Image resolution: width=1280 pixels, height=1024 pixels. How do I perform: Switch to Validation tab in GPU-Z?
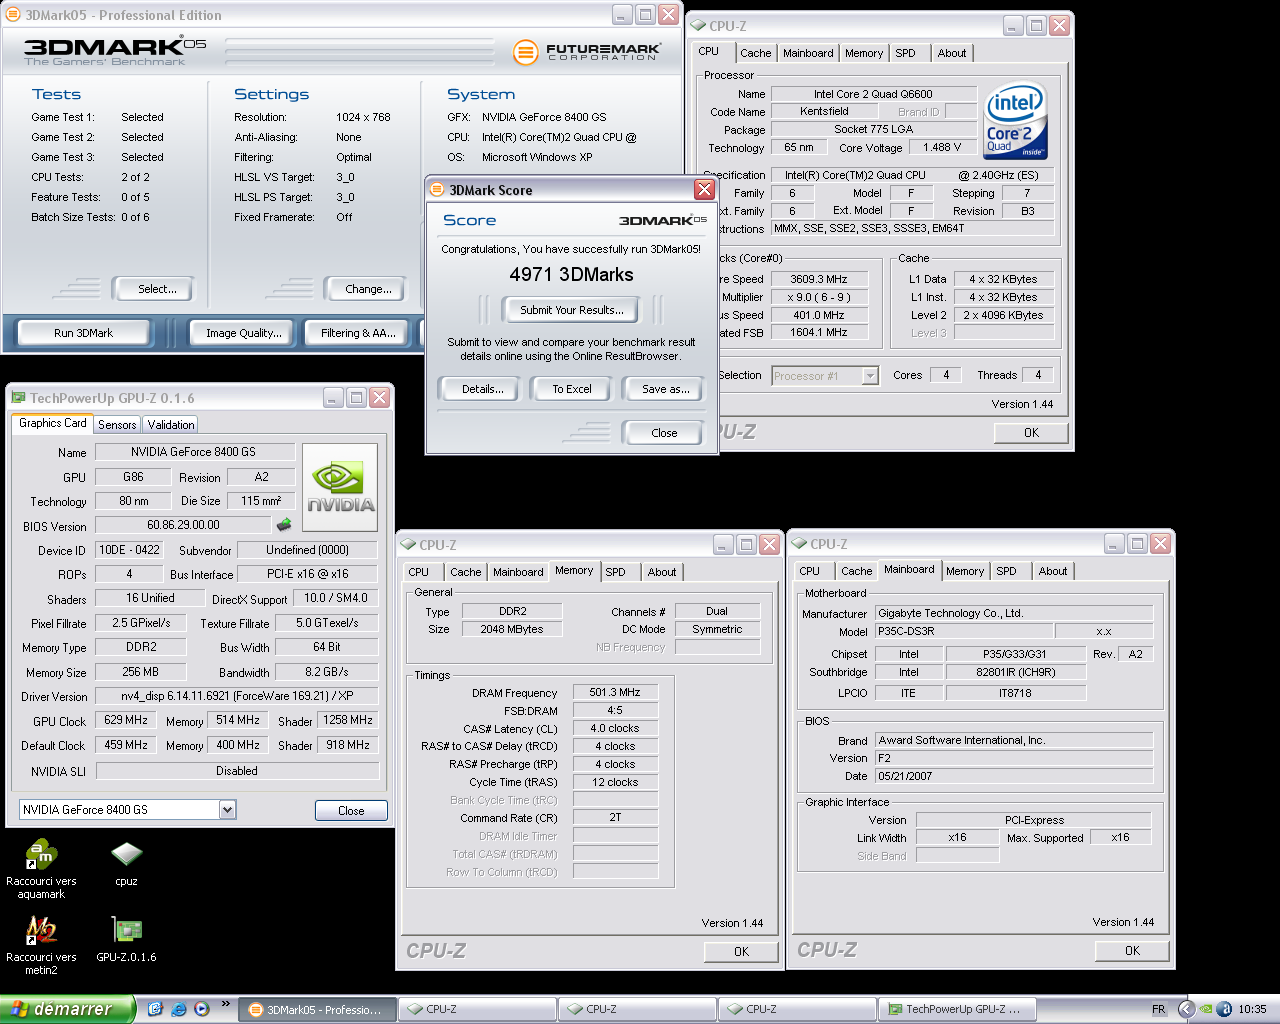click(171, 425)
